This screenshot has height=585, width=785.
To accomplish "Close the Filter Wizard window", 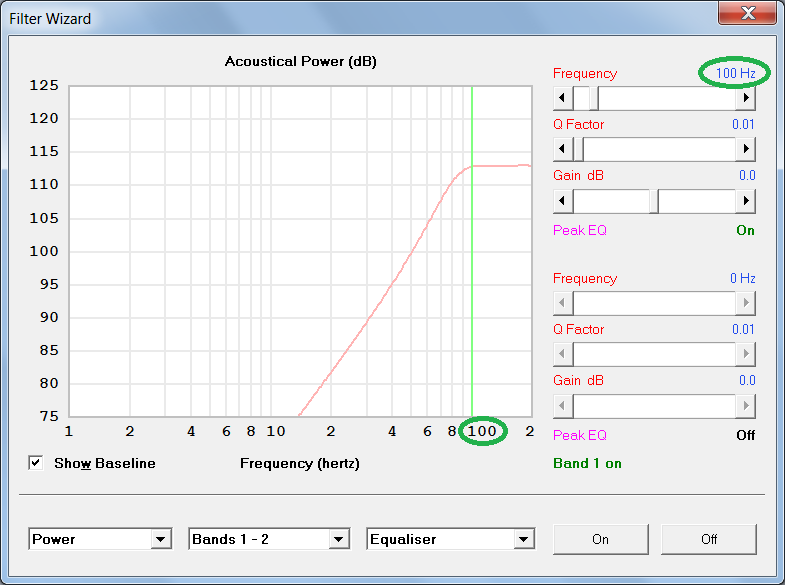I will pos(747,13).
